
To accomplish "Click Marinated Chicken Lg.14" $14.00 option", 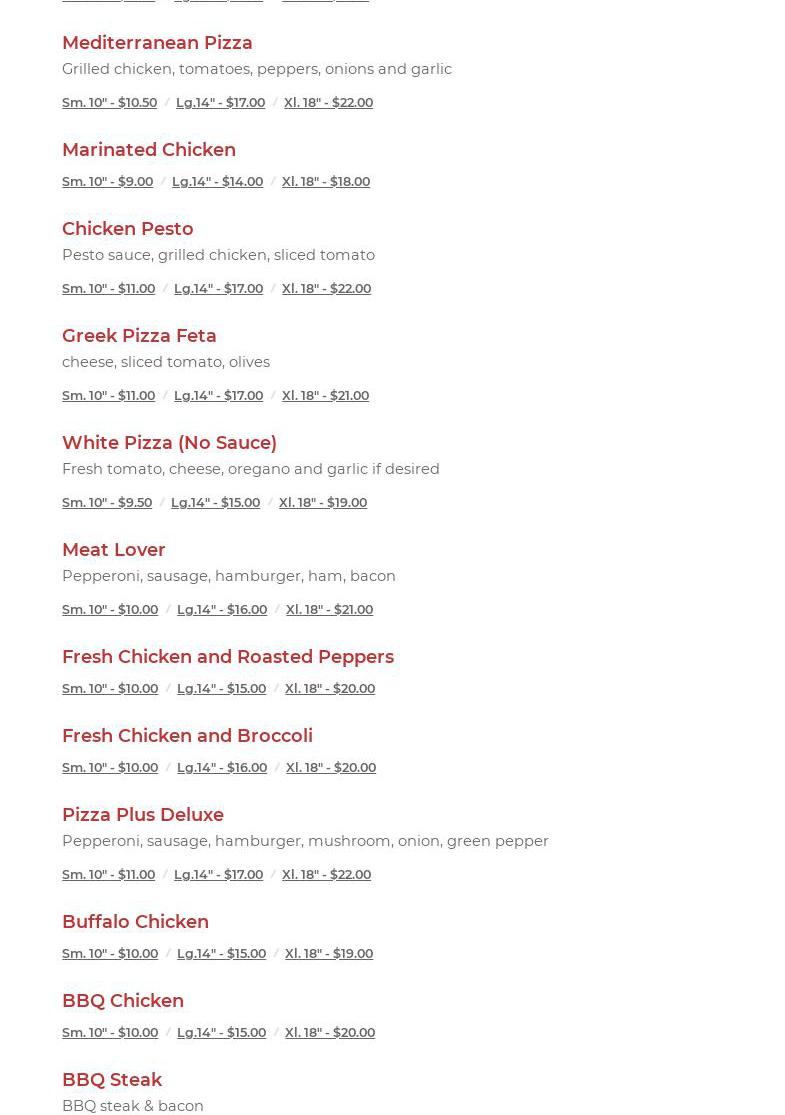I will (217, 181).
